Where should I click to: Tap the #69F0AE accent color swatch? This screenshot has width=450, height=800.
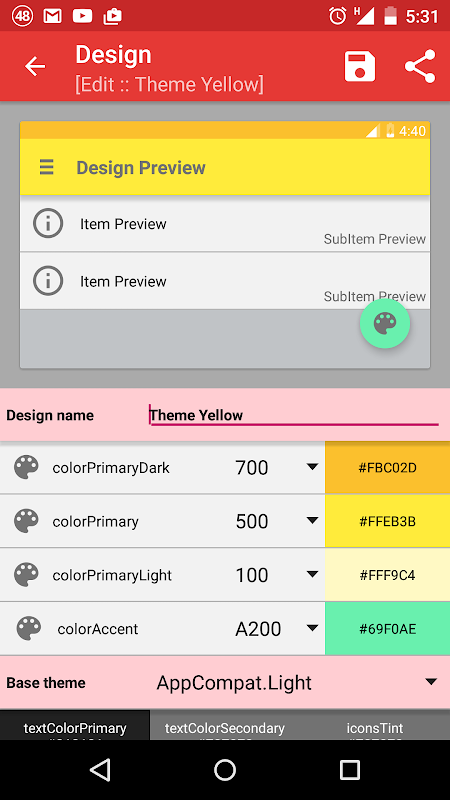point(387,629)
